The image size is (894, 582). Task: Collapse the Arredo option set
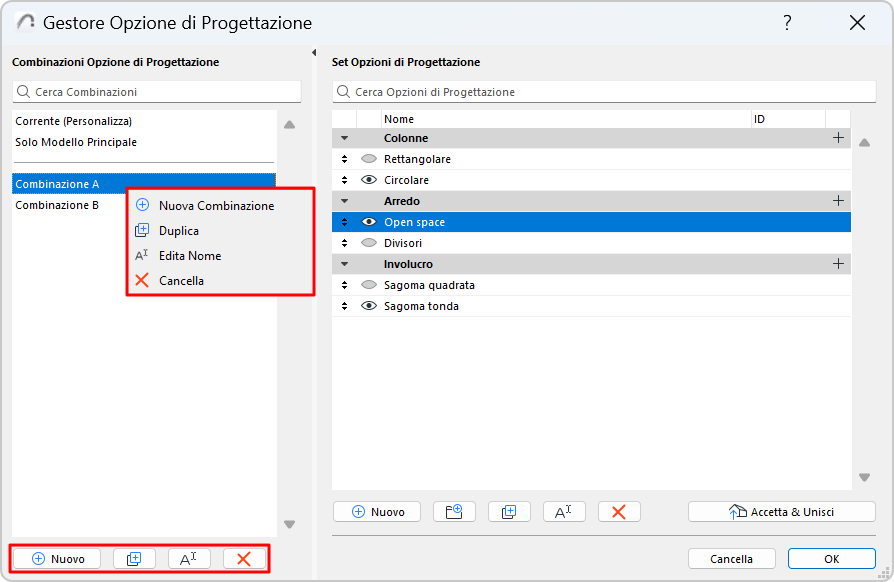[345, 201]
